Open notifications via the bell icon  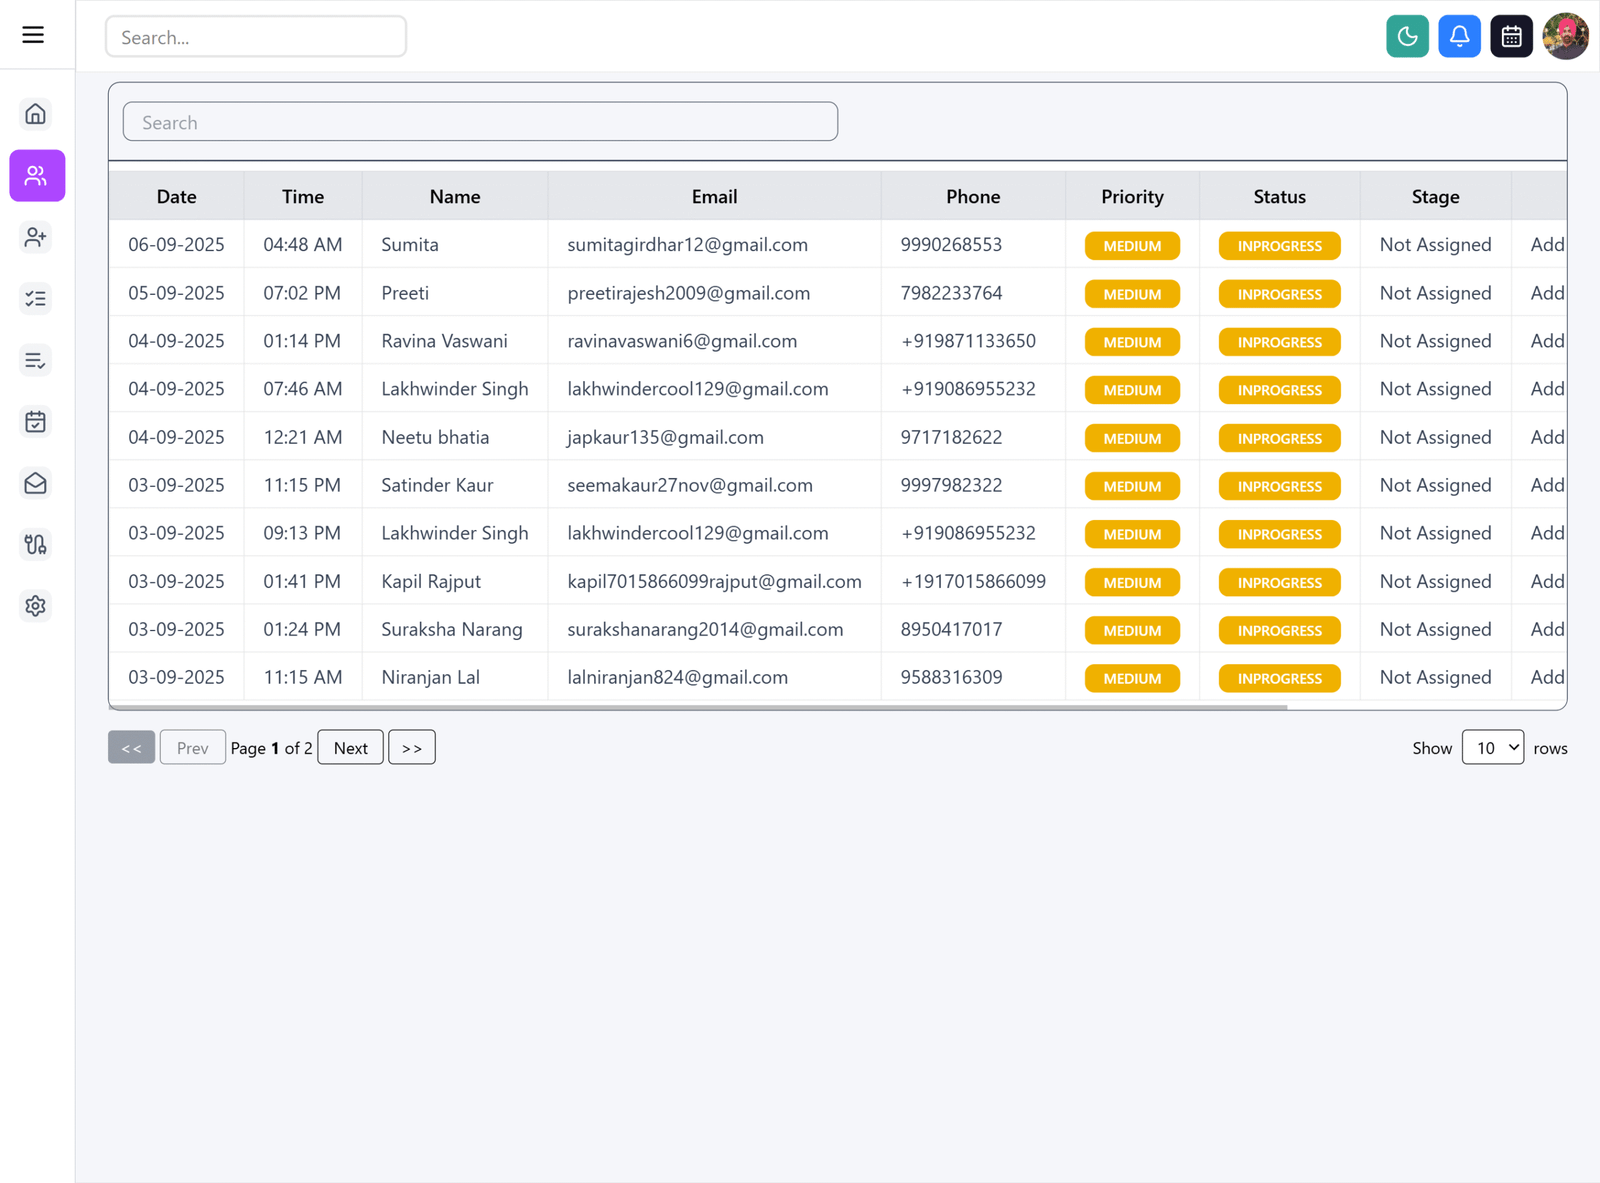[x=1459, y=36]
